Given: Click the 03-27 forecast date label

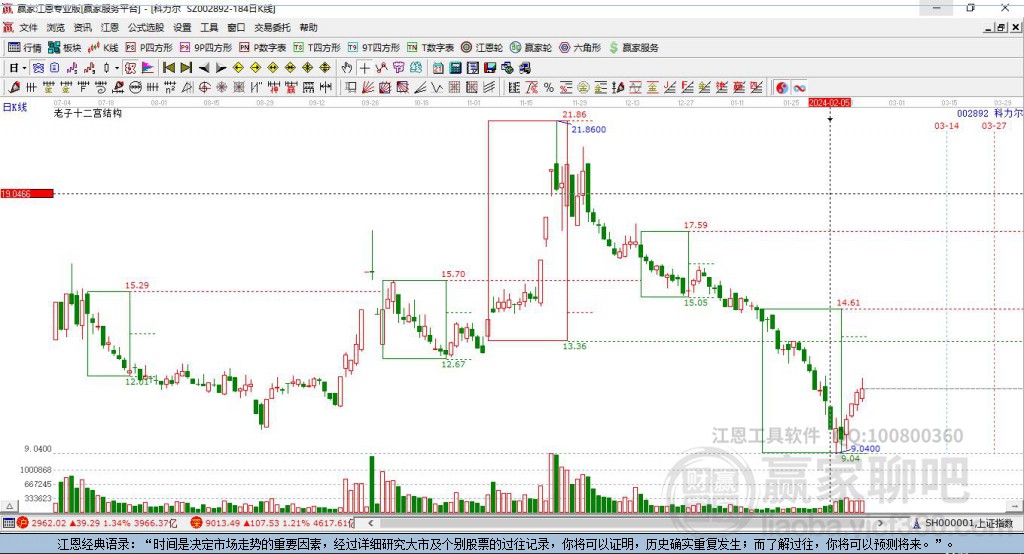Looking at the screenshot, I should pos(994,125).
